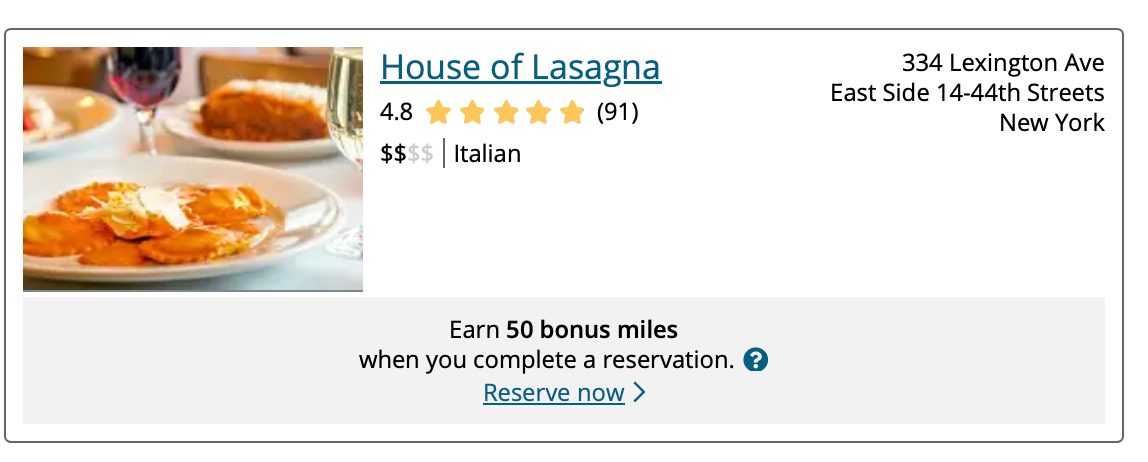1148x462 pixels.
Task: Click the third rating star
Action: click(505, 112)
